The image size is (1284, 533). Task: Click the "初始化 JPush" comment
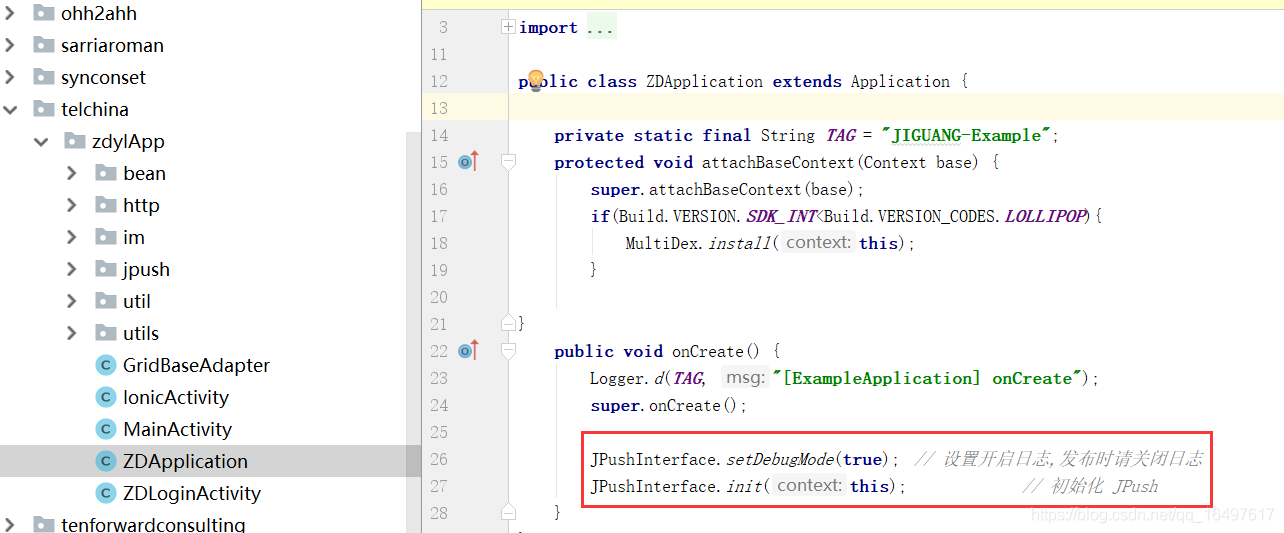click(x=1090, y=486)
